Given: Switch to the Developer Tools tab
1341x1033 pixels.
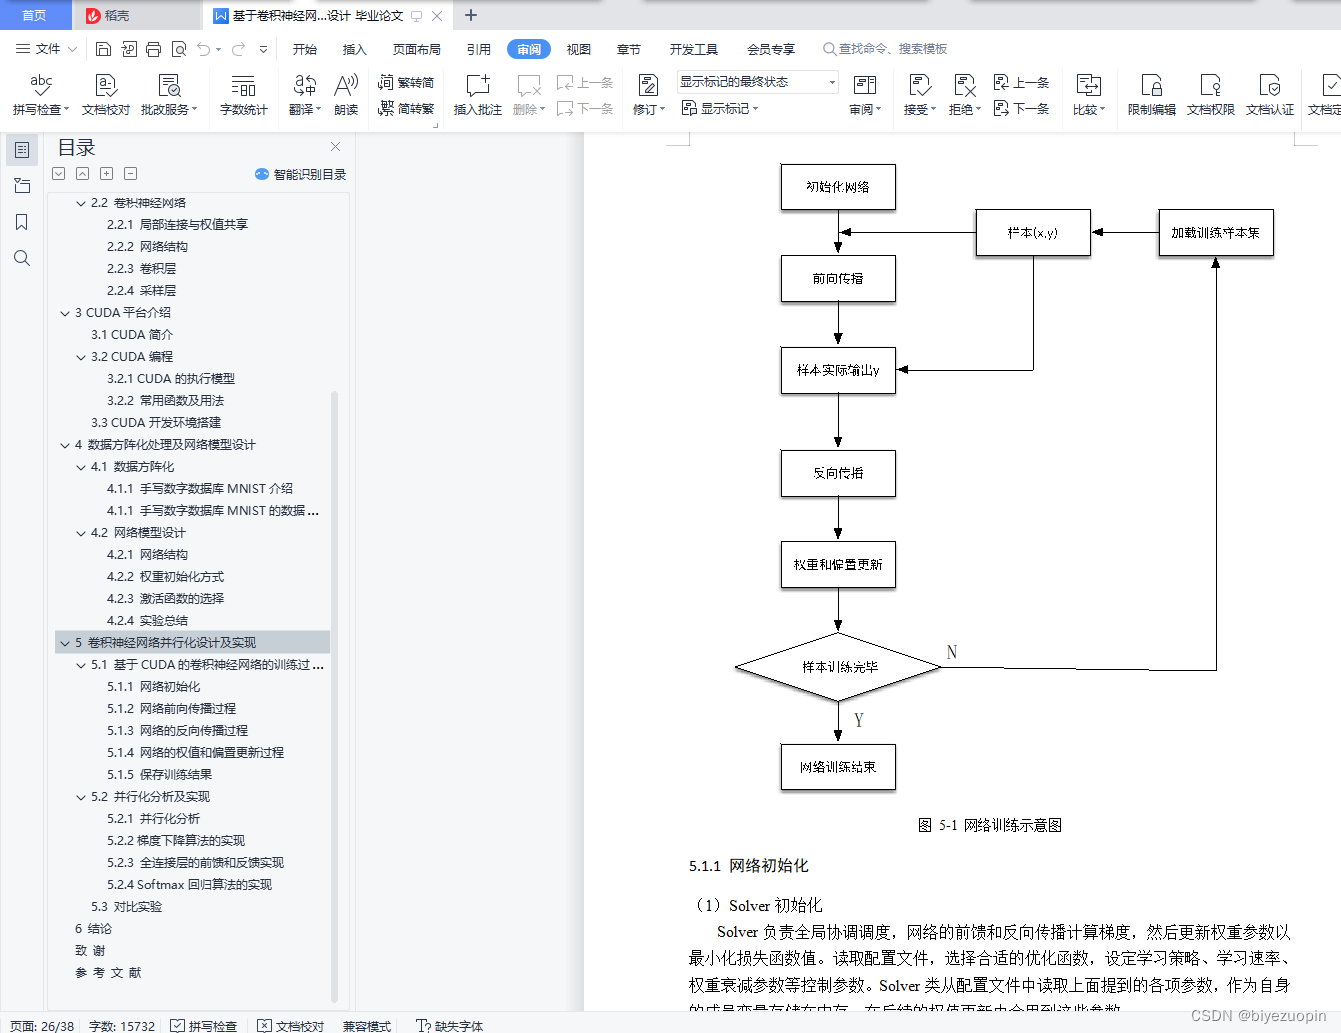Looking at the screenshot, I should 694,49.
